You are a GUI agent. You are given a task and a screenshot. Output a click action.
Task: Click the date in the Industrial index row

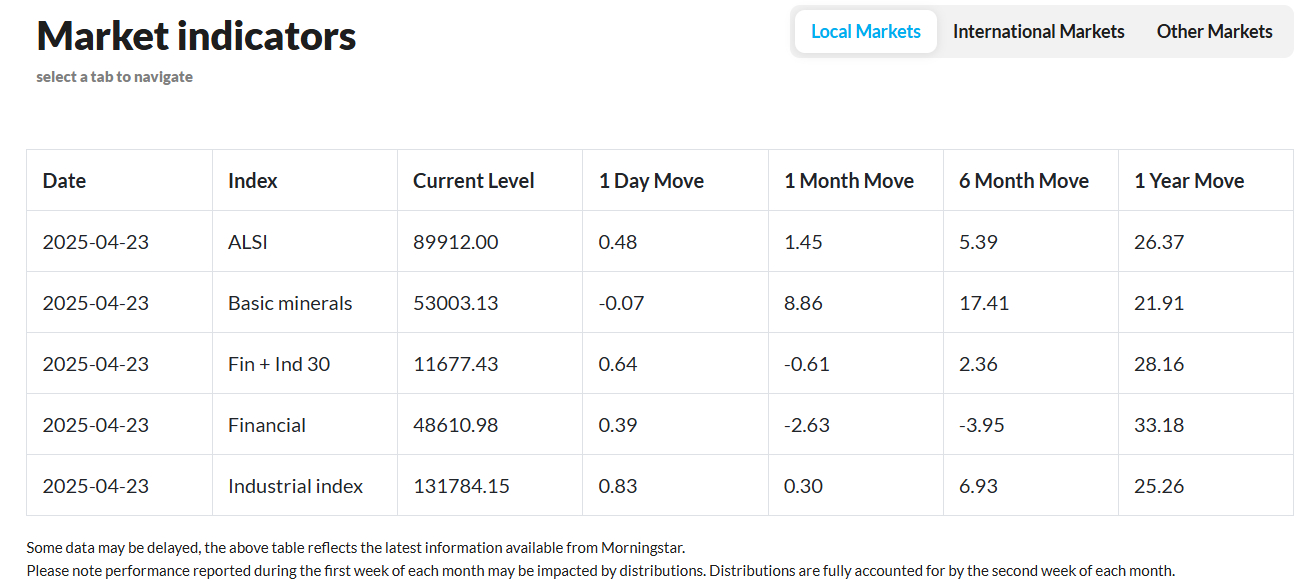[x=95, y=486]
